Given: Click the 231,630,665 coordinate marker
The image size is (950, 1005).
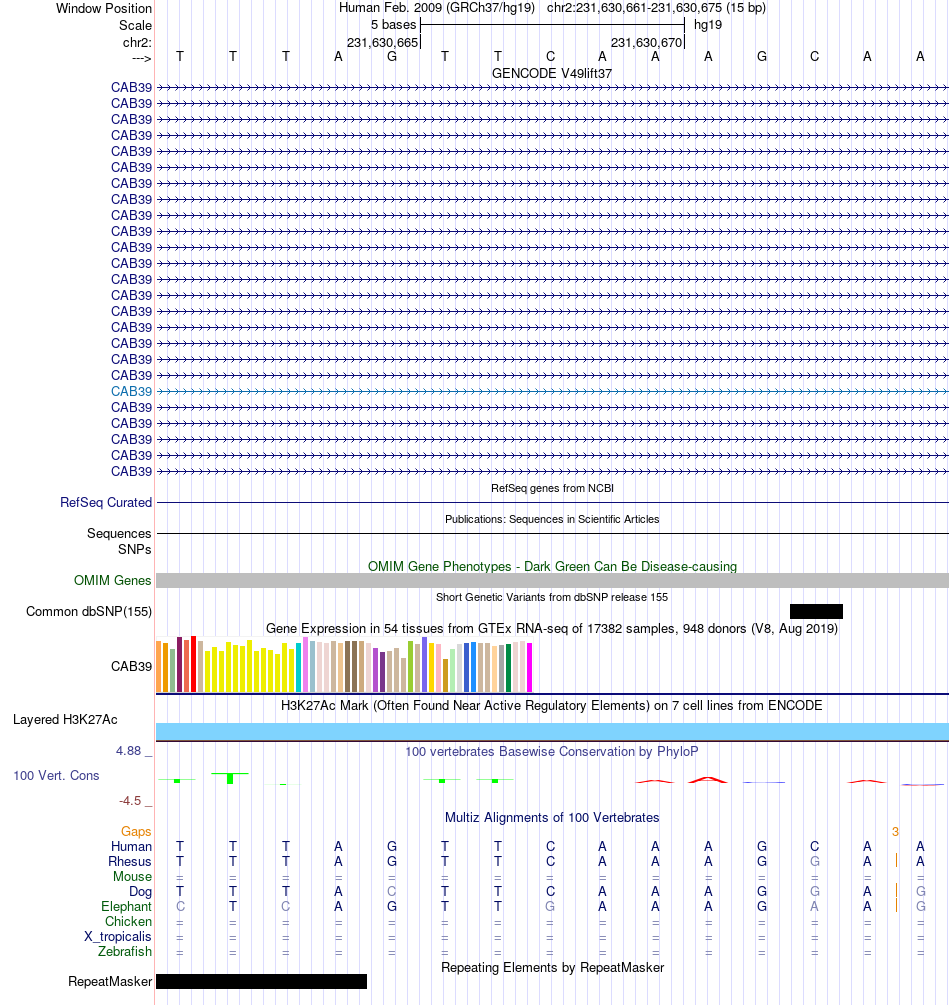Looking at the screenshot, I should pos(382,42).
